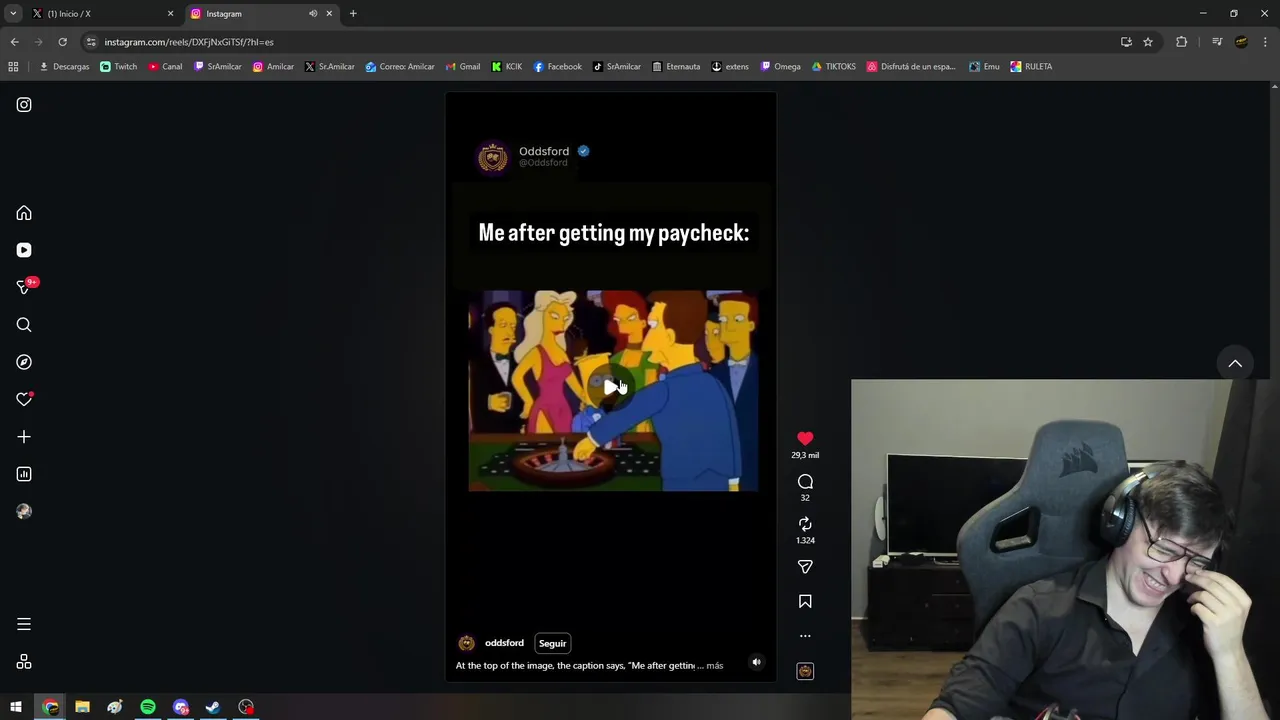This screenshot has height=720, width=1280.
Task: Open Reels from the sidebar
Action: coord(24,250)
